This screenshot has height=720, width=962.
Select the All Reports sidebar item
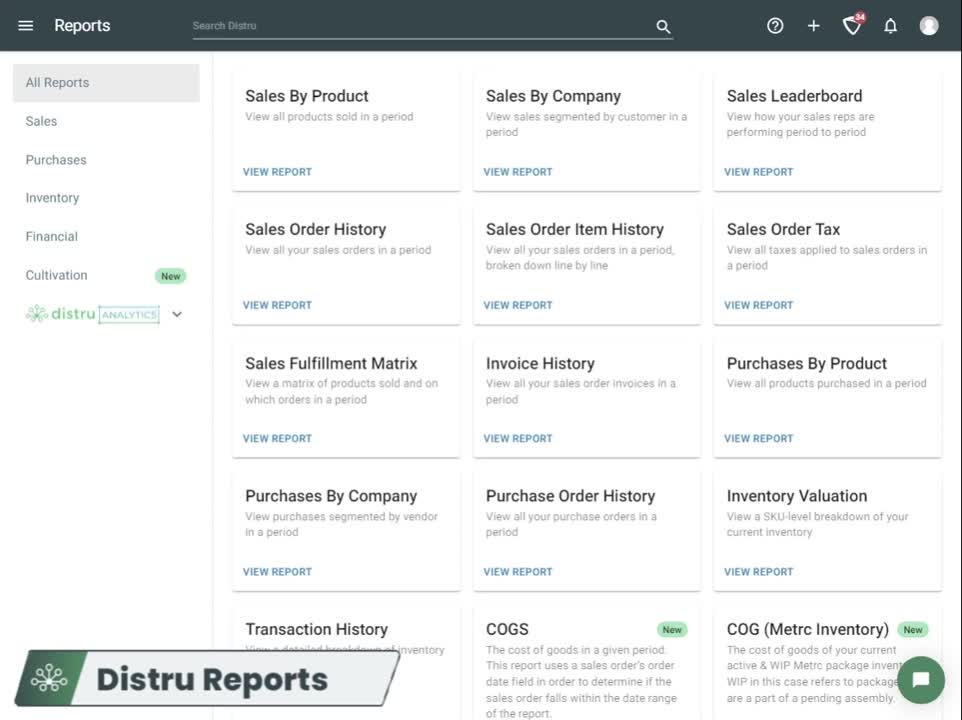coord(57,82)
